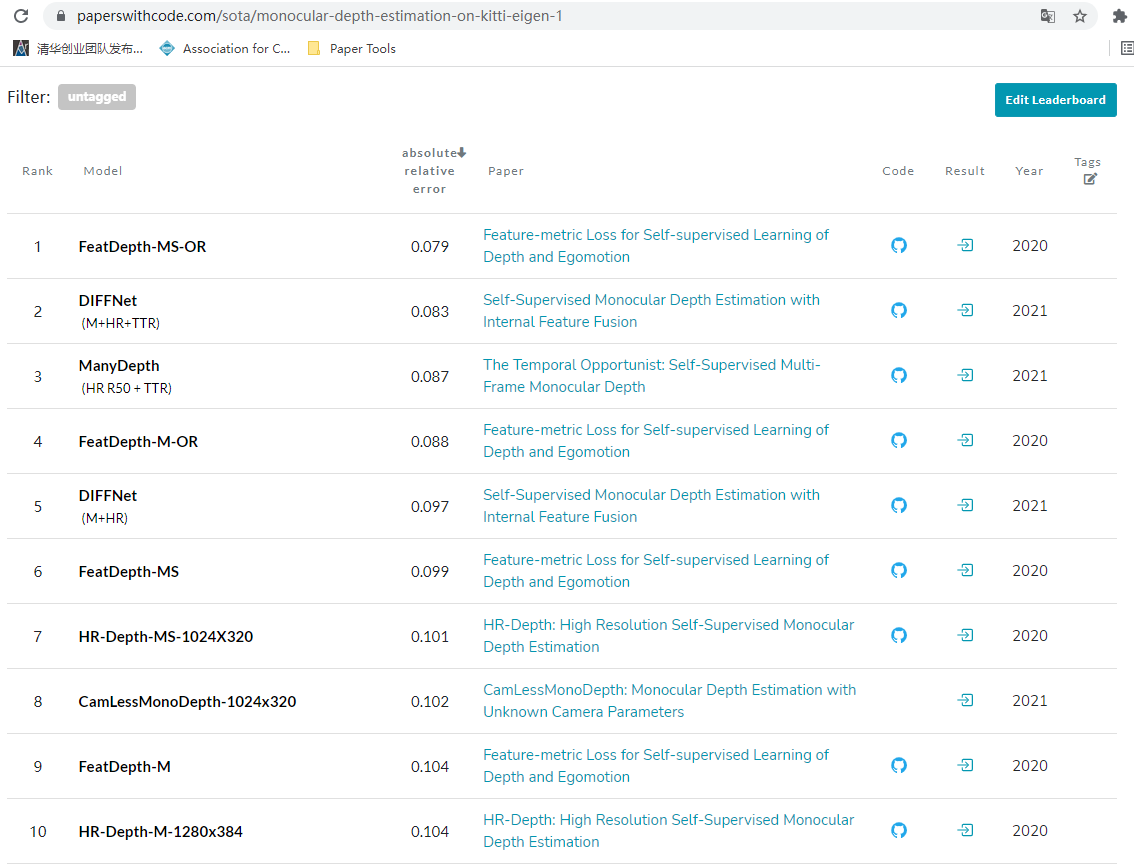
Task: Open GitHub code for HR-Depth-M-1280x384
Action: tap(898, 831)
